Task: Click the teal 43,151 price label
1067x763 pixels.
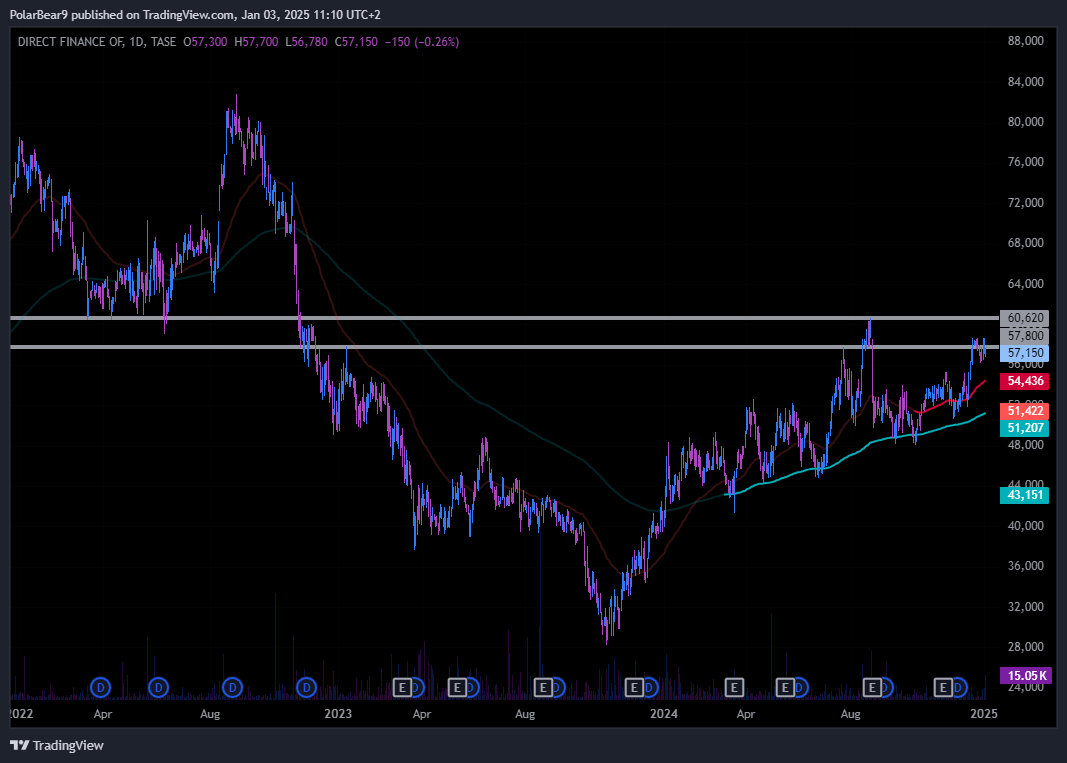Action: 1026,495
